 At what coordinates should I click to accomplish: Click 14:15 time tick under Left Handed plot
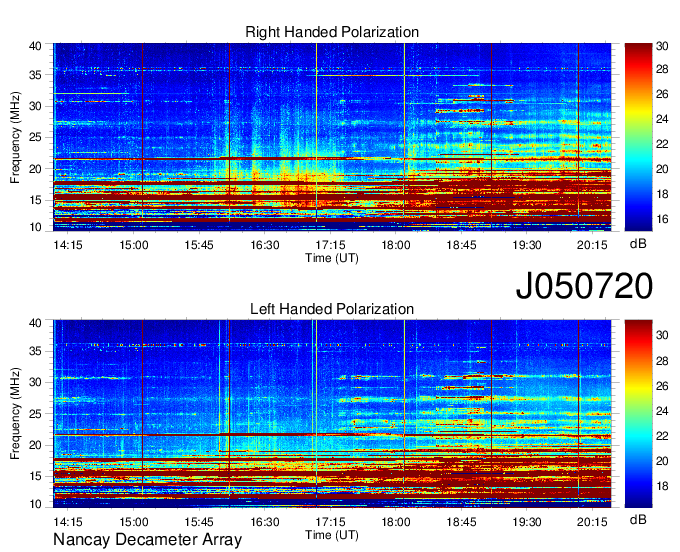point(68,522)
